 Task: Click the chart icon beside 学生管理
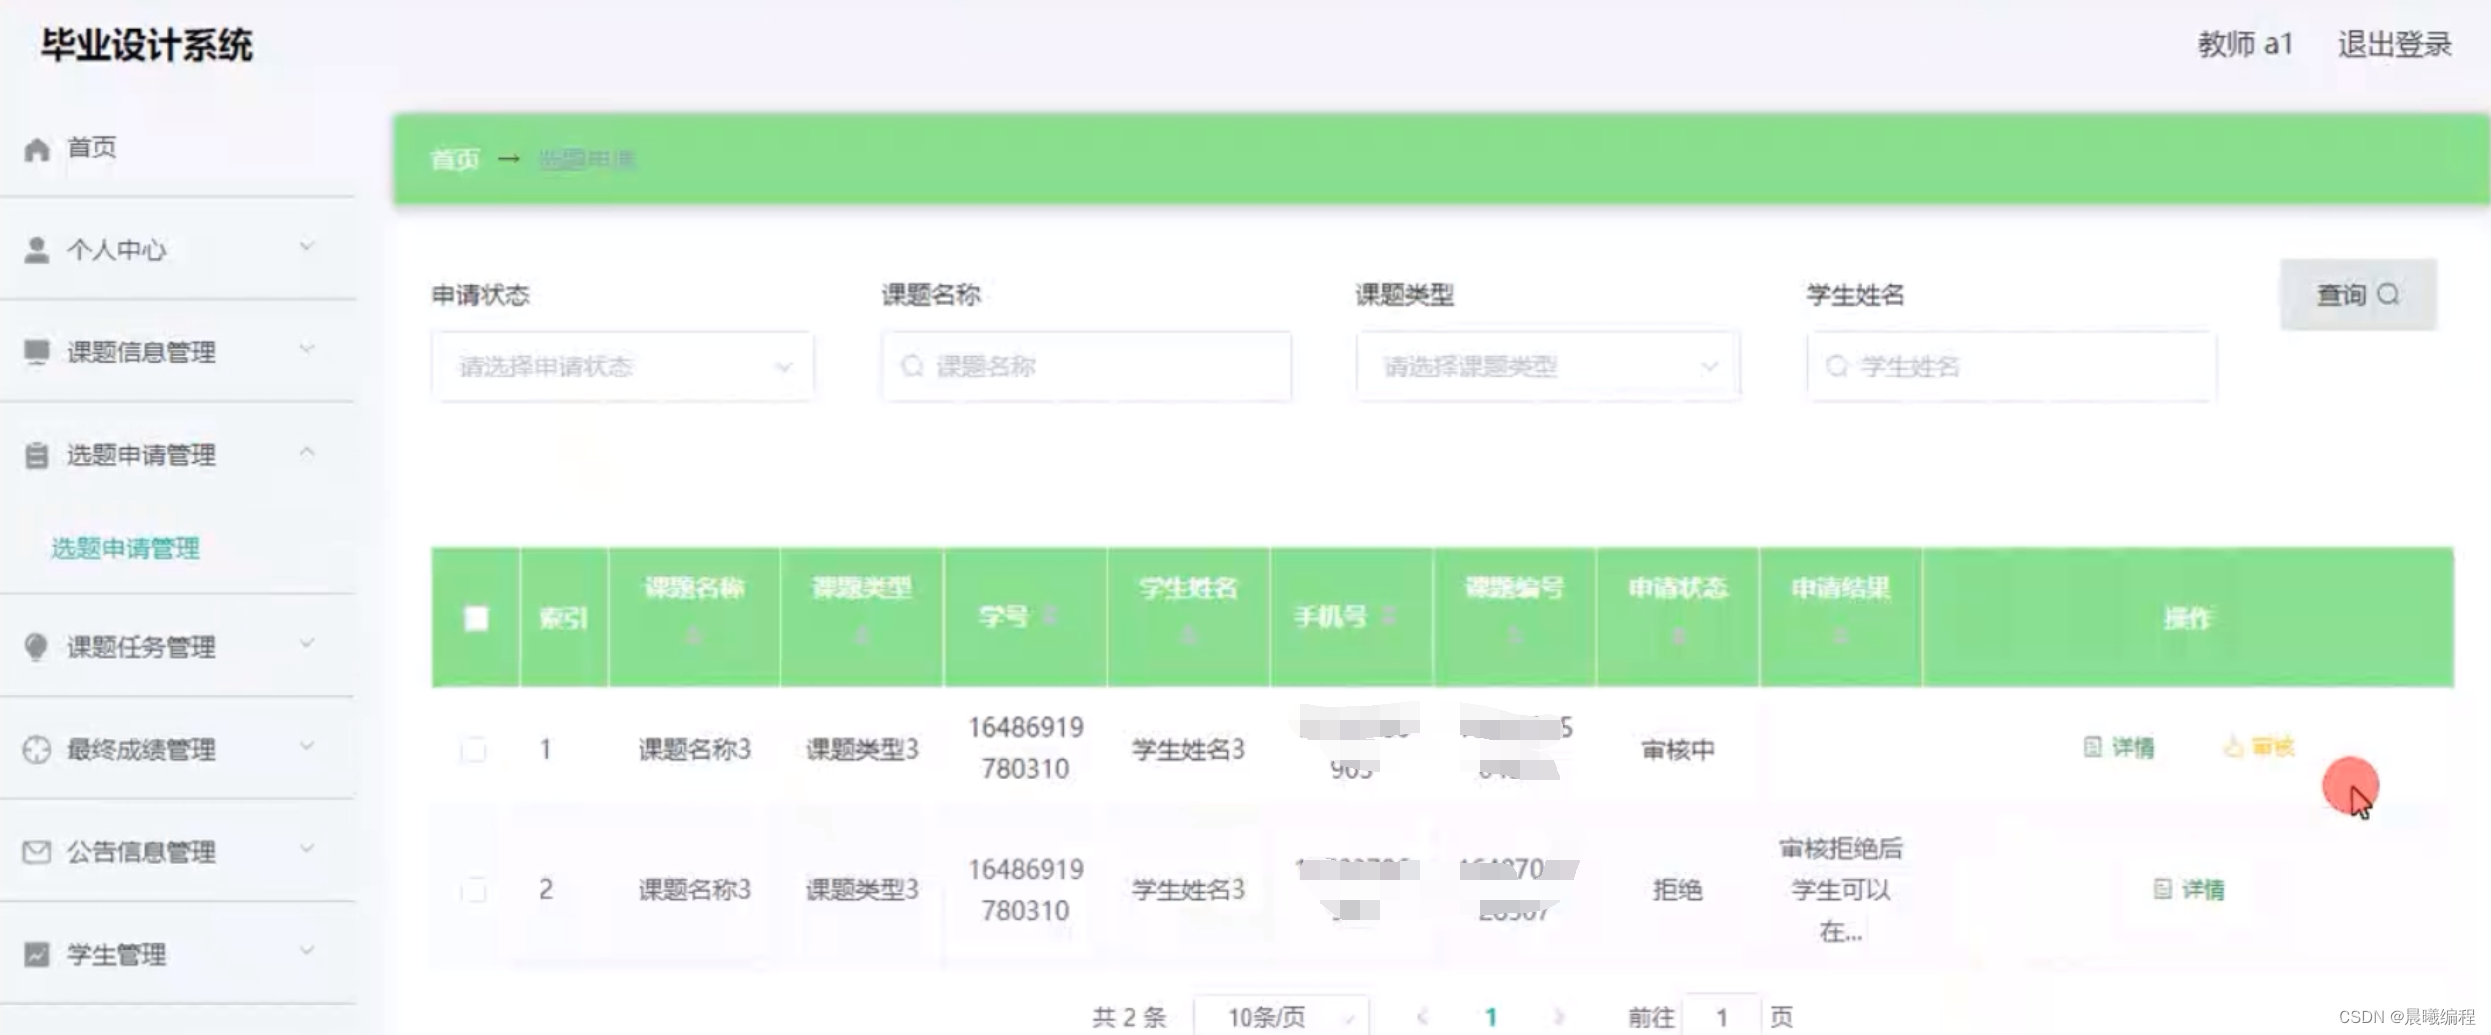tap(37, 954)
